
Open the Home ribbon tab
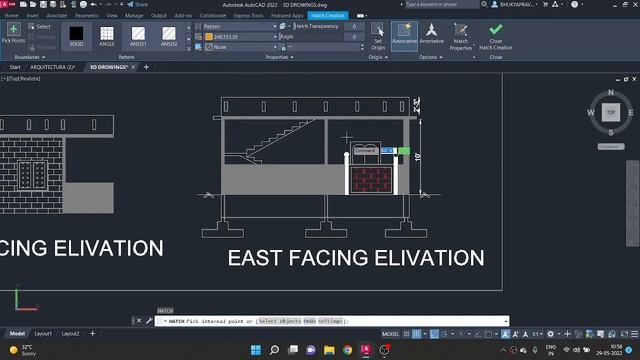tap(11, 16)
